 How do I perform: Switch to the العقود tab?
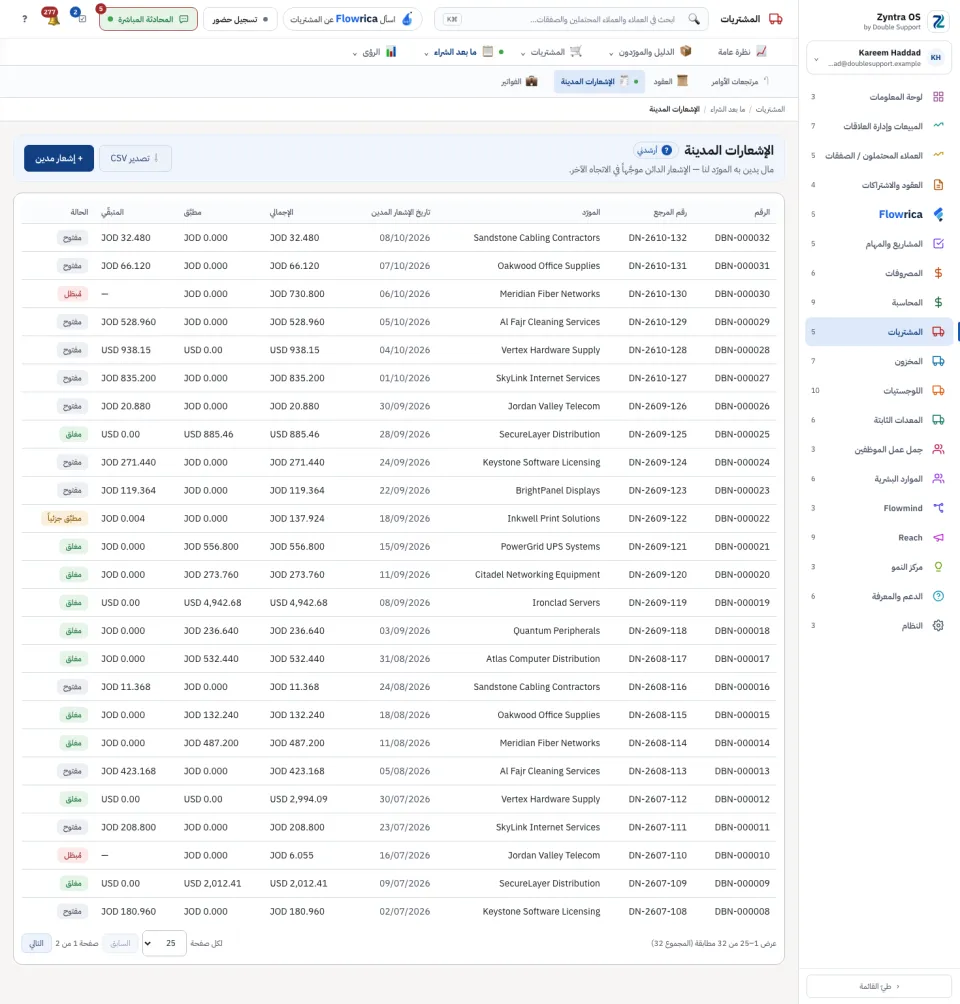pyautogui.click(x=670, y=81)
